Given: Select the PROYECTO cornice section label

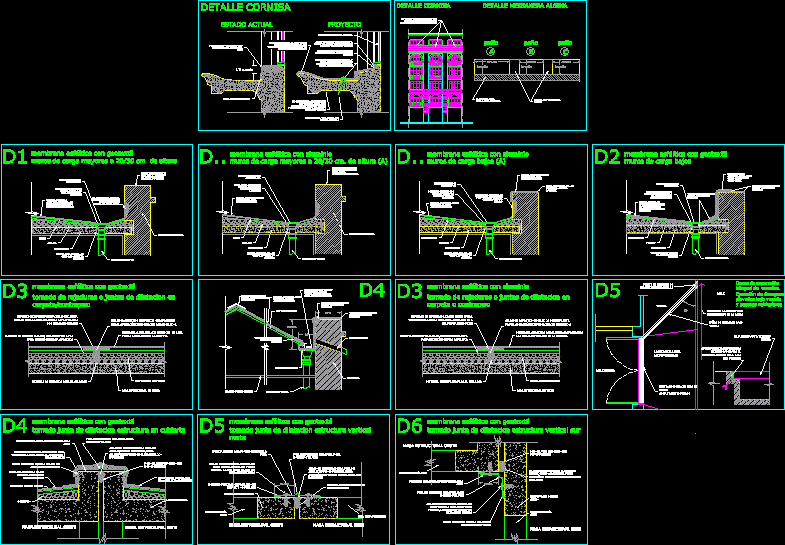Looking at the screenshot, I should tap(344, 25).
